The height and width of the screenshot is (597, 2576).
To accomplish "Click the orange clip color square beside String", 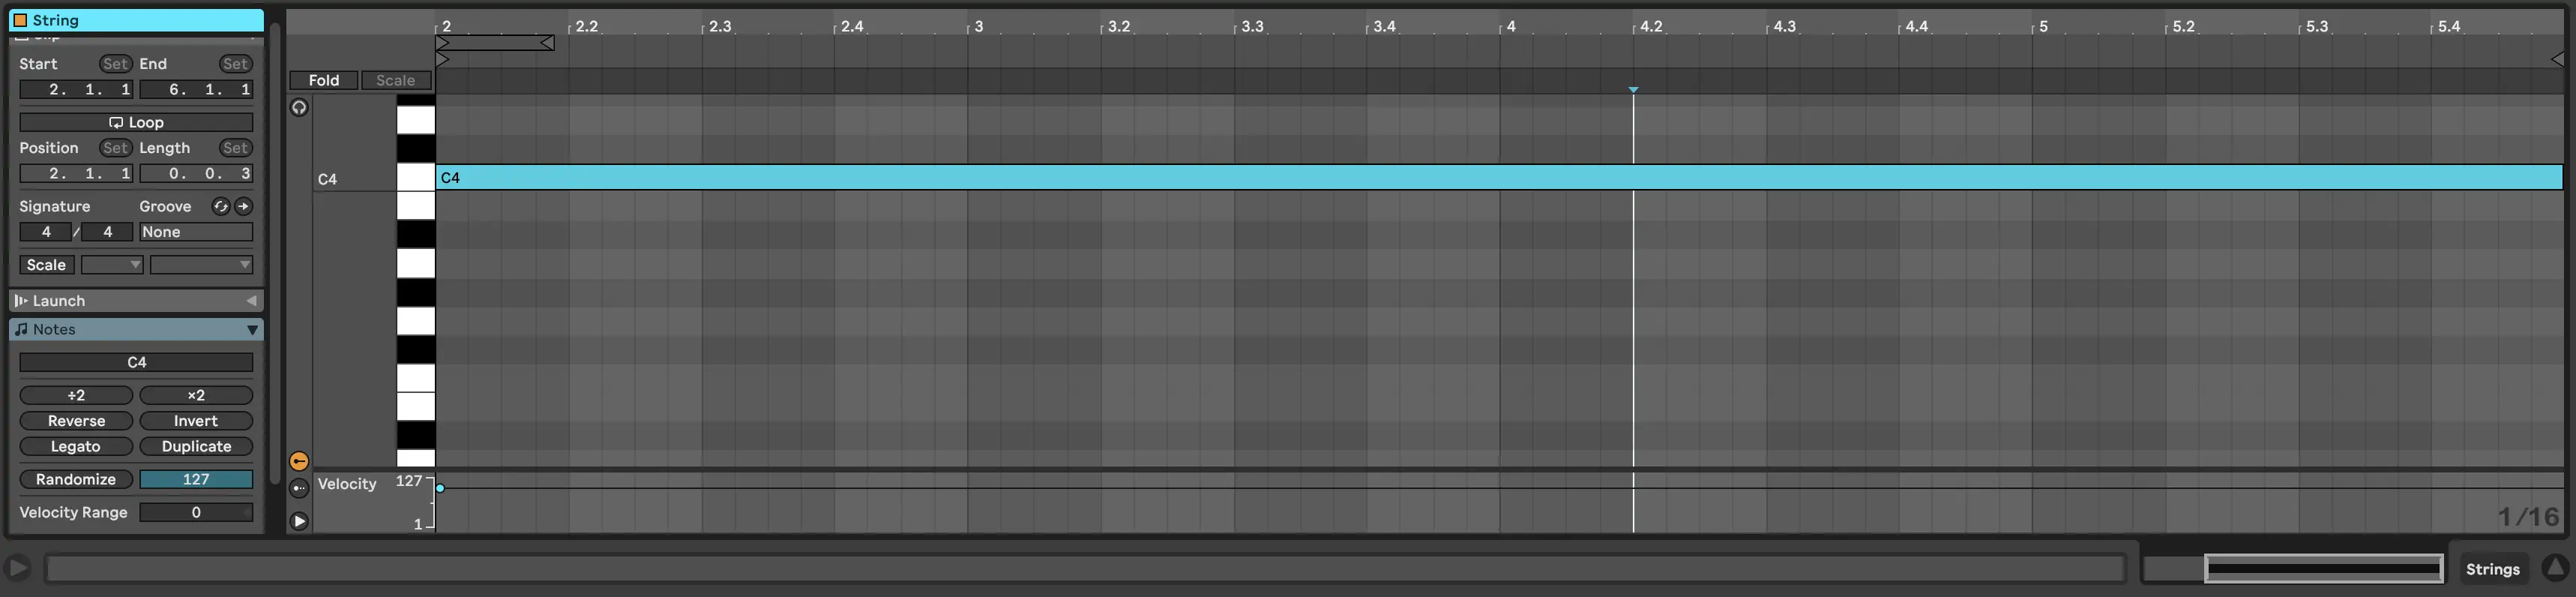I will 20,20.
